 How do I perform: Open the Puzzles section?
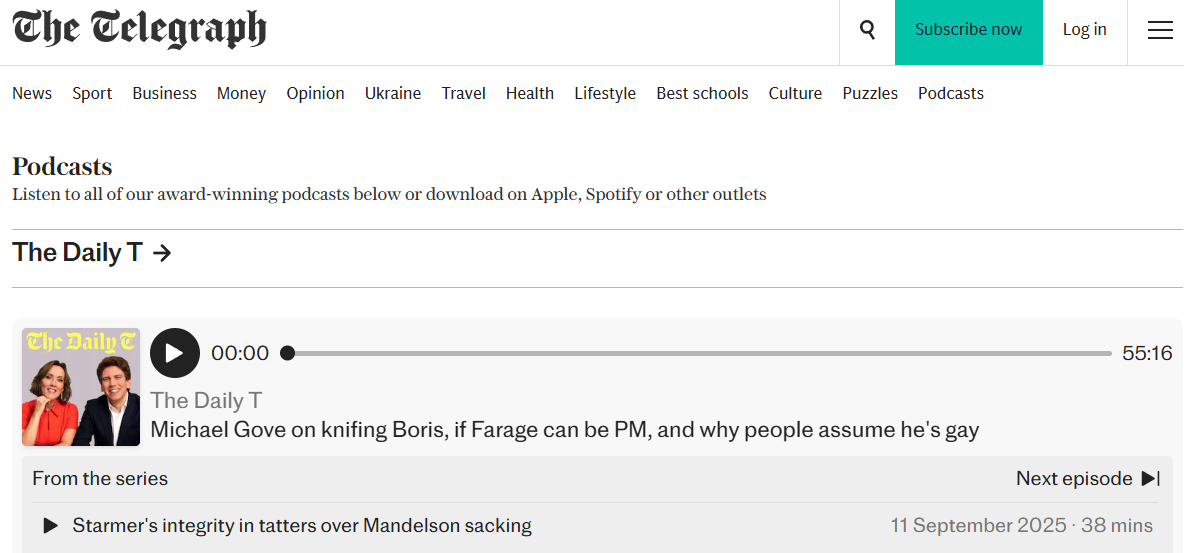click(x=869, y=93)
